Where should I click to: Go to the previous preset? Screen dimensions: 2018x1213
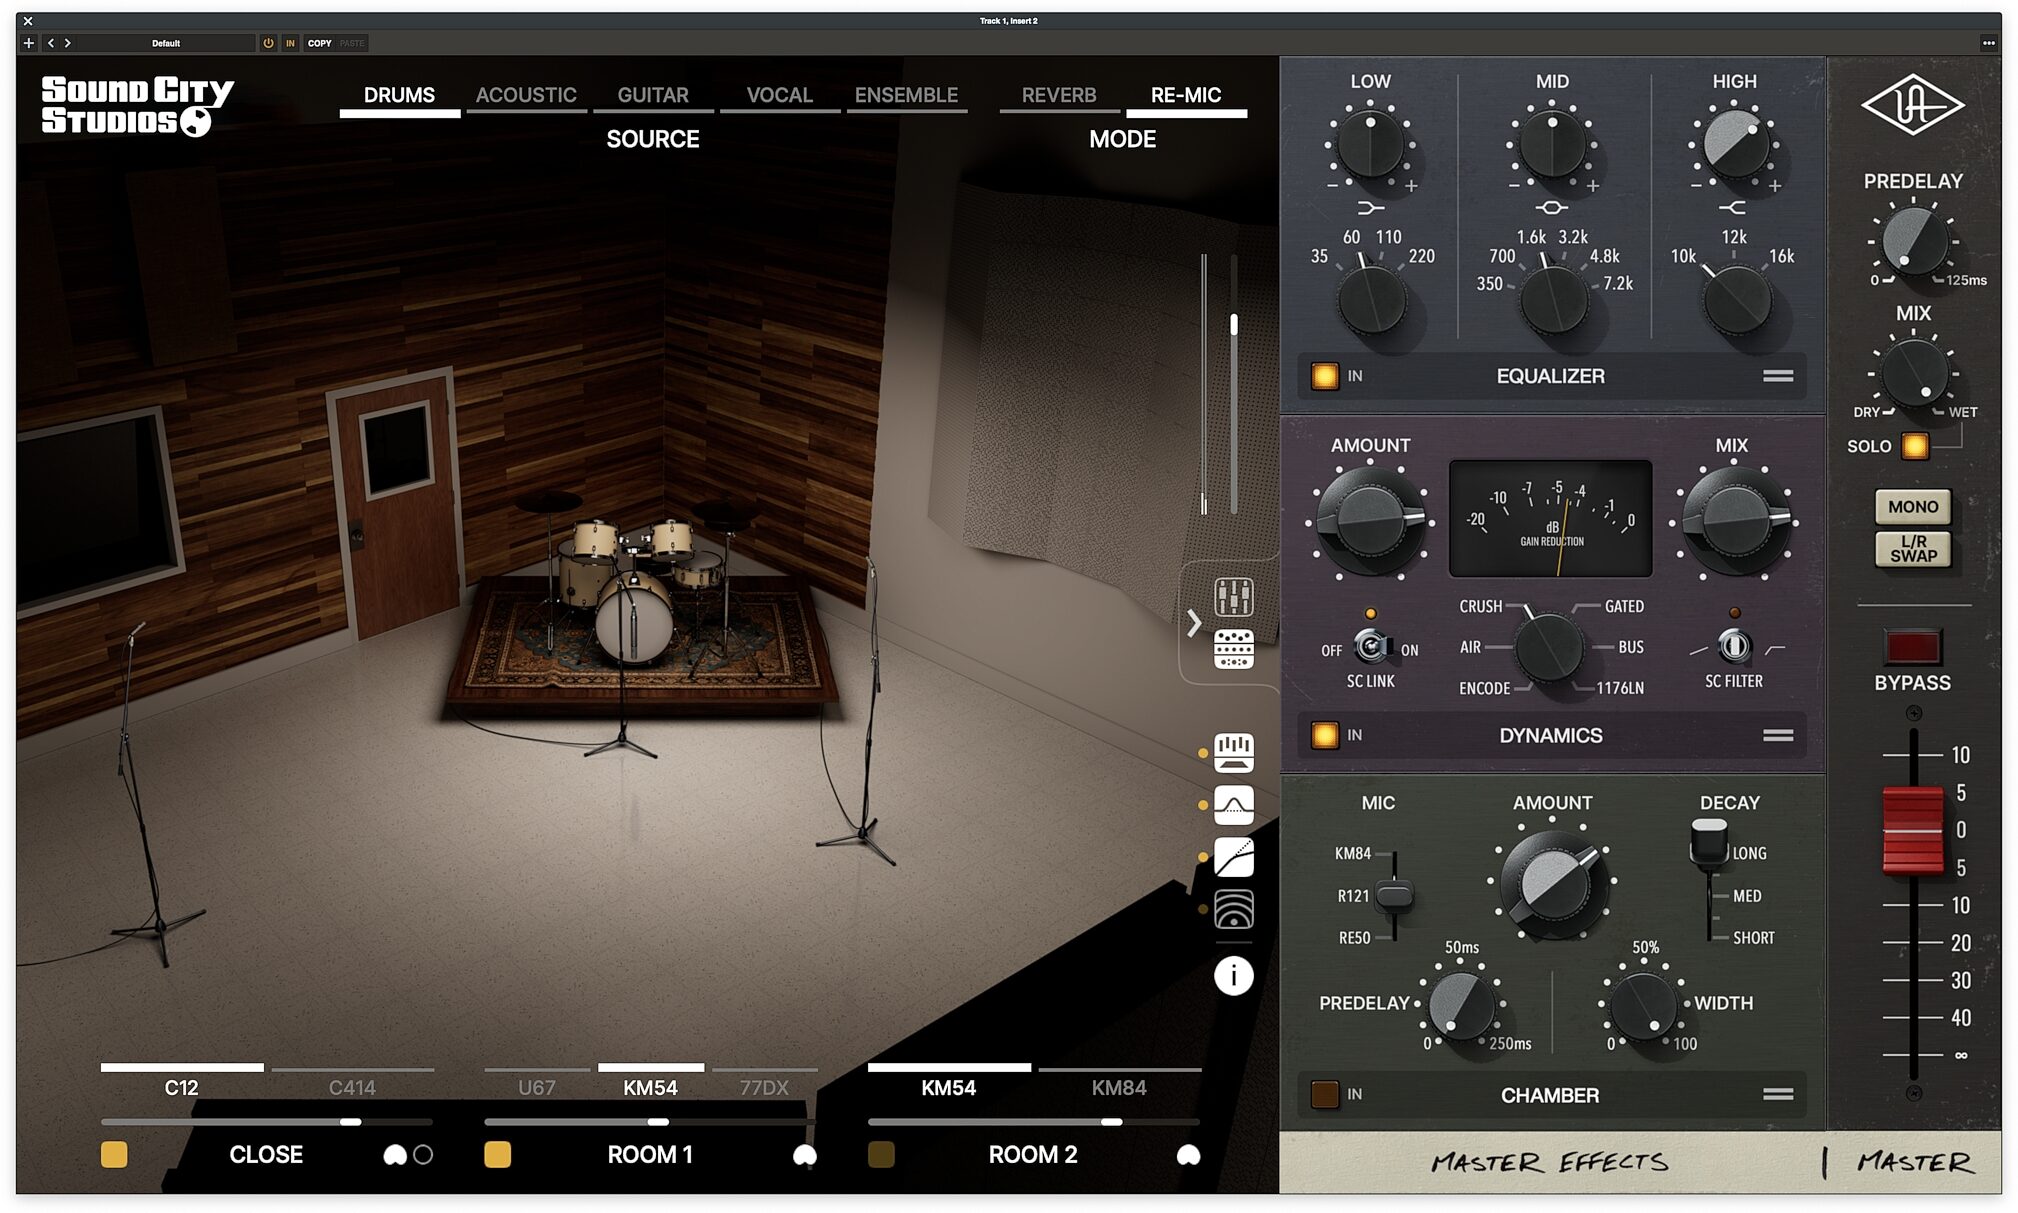(x=51, y=43)
